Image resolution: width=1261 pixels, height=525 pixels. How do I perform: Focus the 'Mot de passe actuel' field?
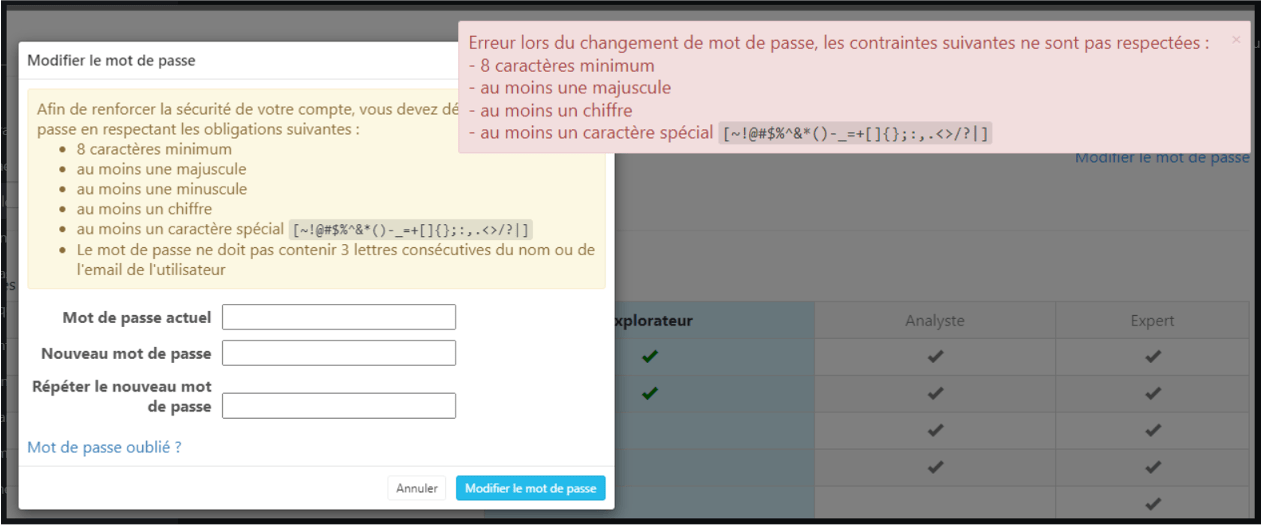point(339,317)
